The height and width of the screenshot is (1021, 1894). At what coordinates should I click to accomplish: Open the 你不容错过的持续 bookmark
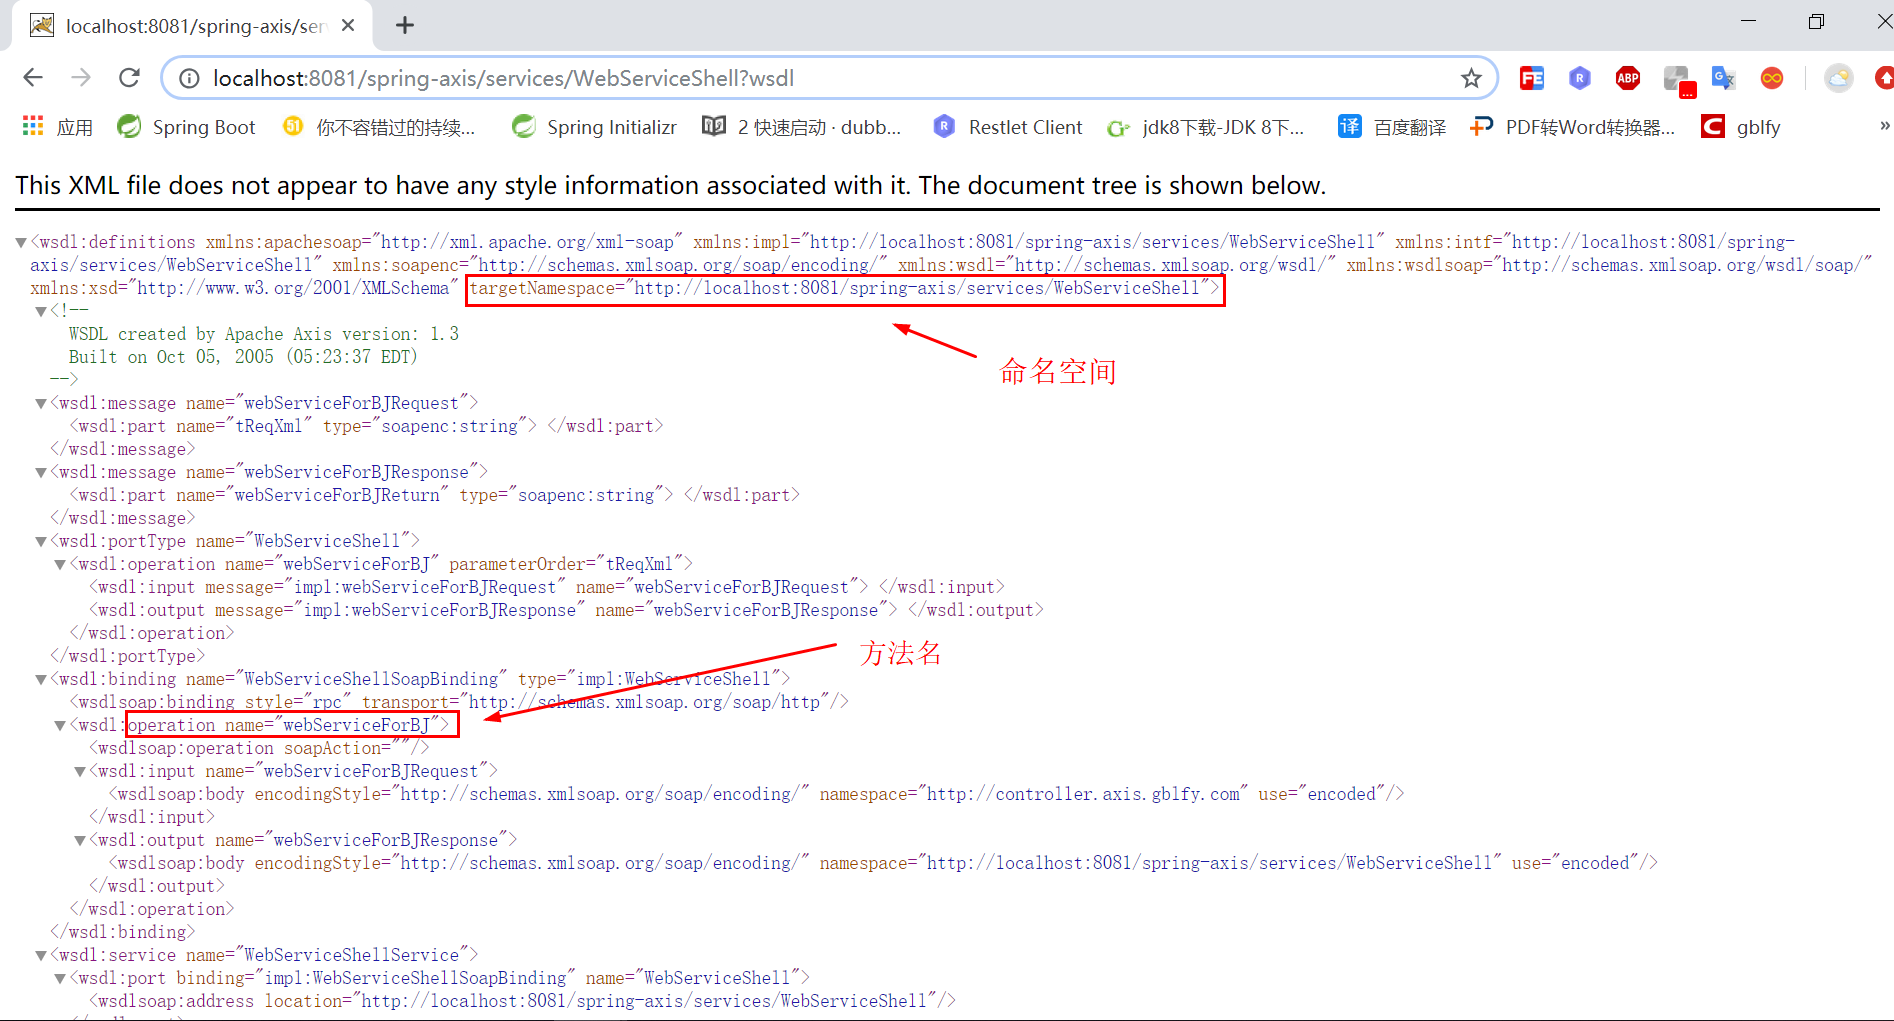click(379, 127)
